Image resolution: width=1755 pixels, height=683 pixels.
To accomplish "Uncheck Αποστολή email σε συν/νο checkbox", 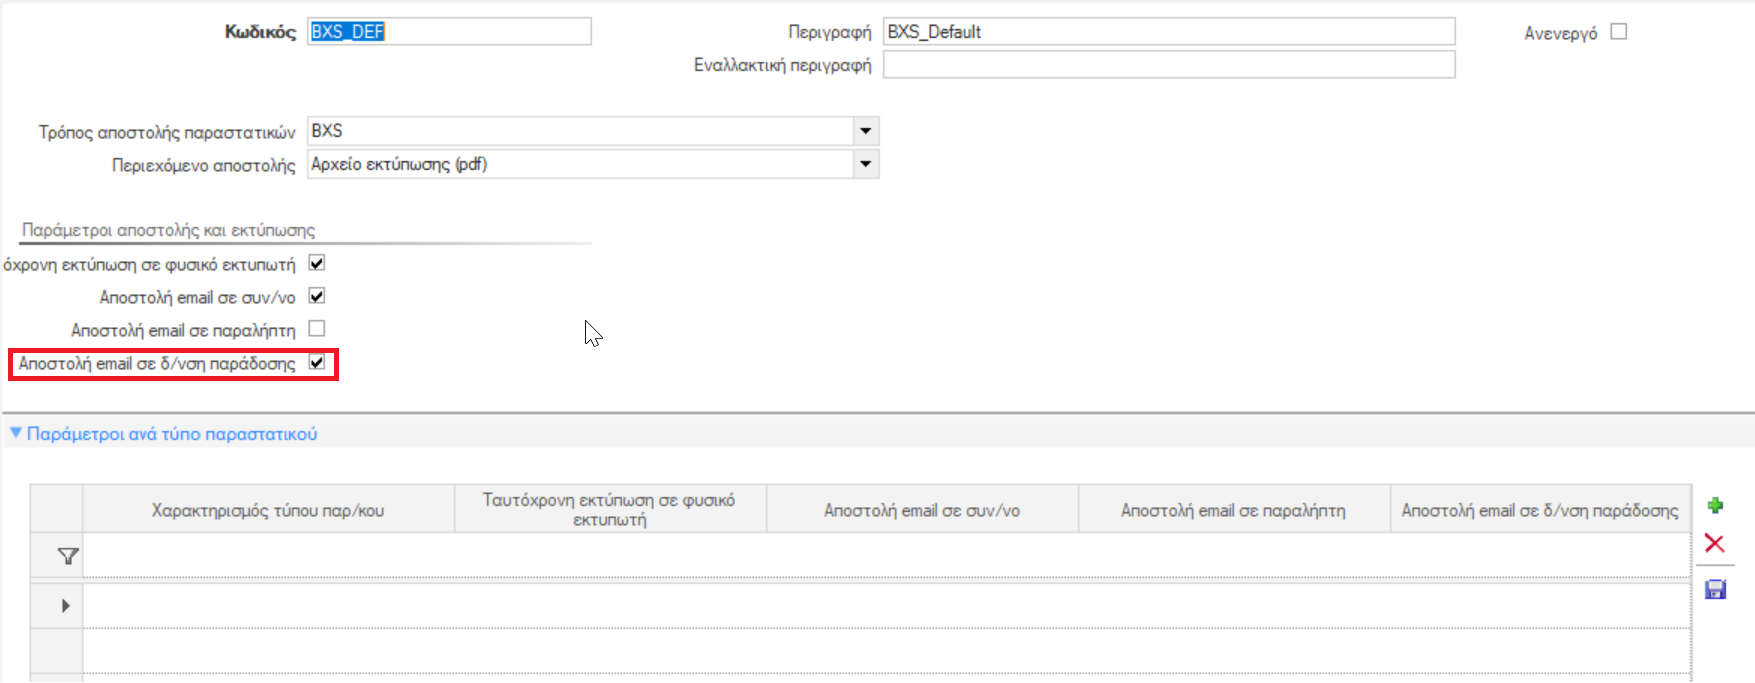I will point(317,296).
